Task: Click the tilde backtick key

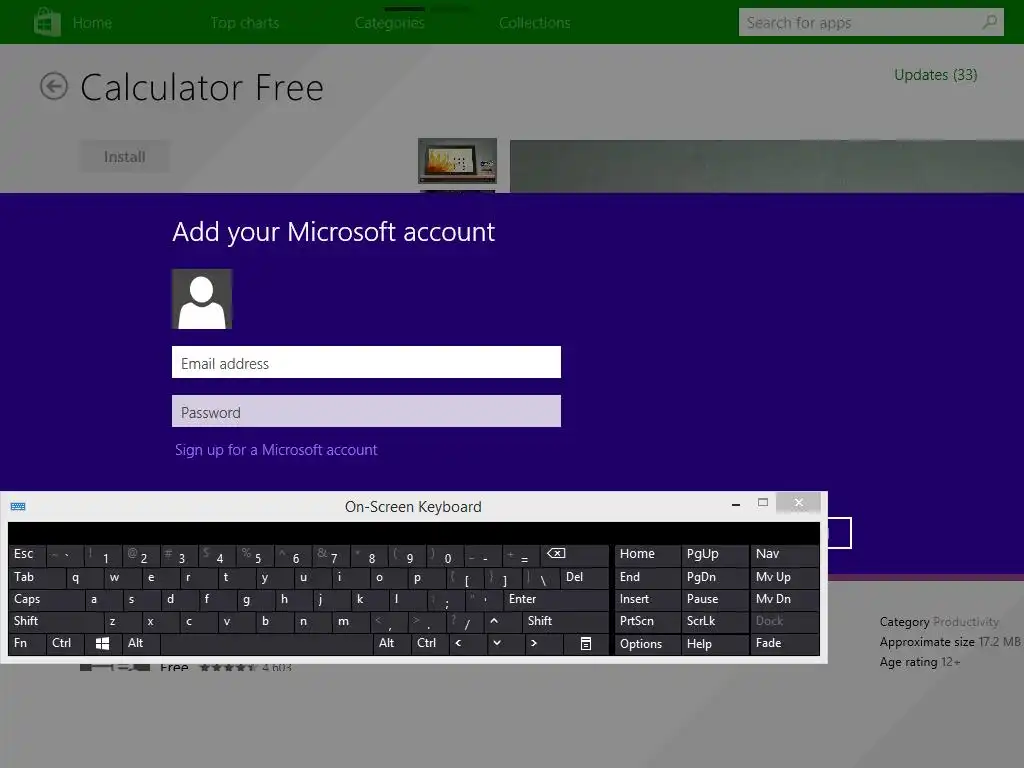Action: coord(65,554)
